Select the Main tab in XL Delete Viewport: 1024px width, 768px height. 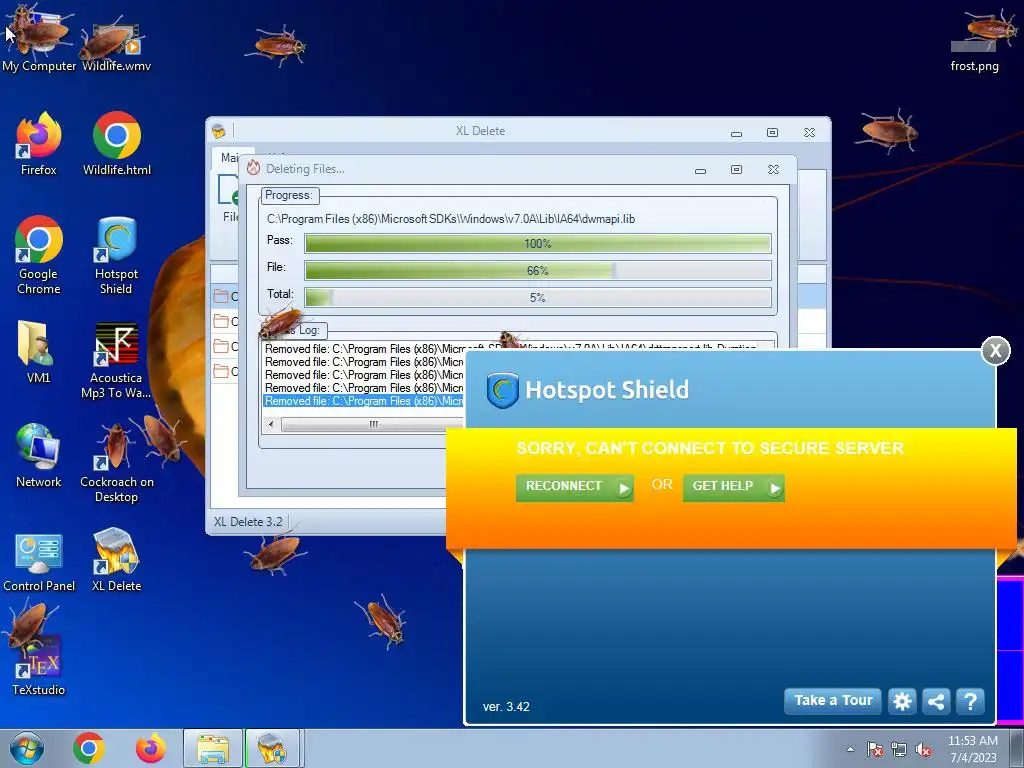[x=227, y=157]
